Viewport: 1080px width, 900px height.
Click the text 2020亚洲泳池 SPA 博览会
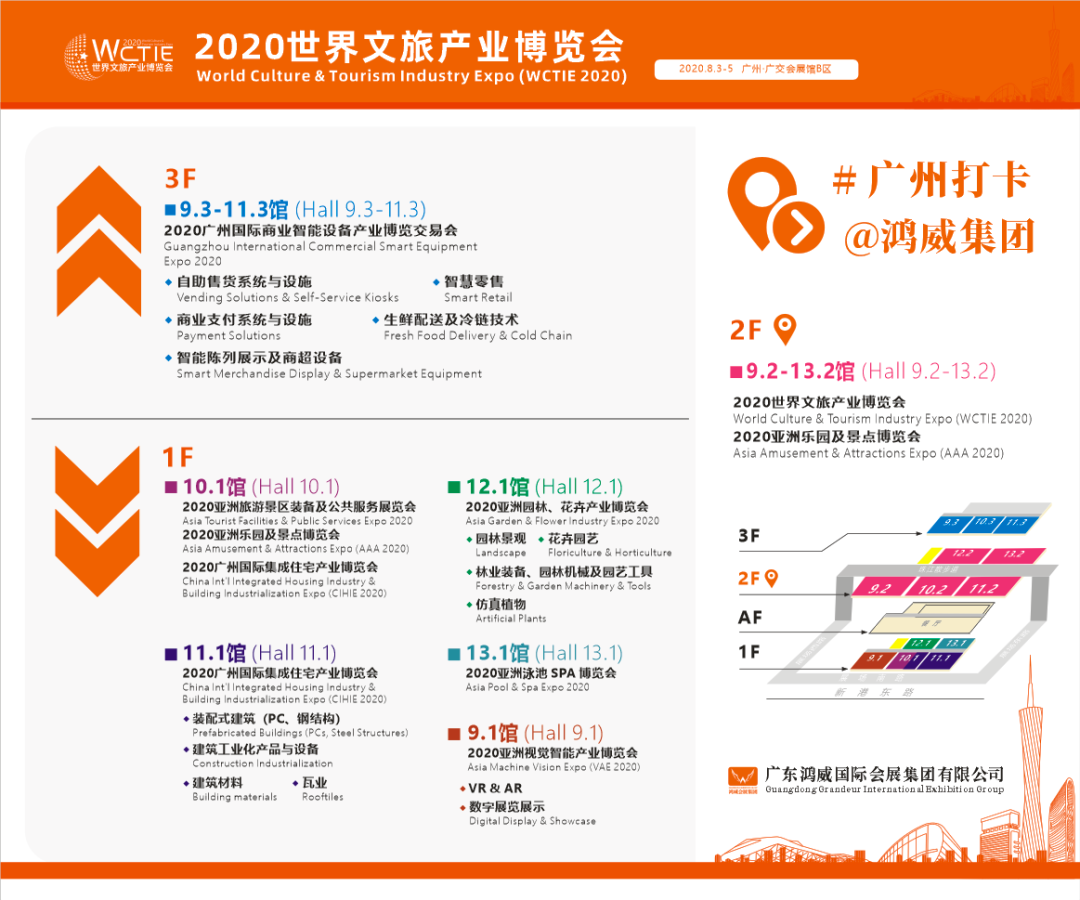pyautogui.click(x=541, y=673)
